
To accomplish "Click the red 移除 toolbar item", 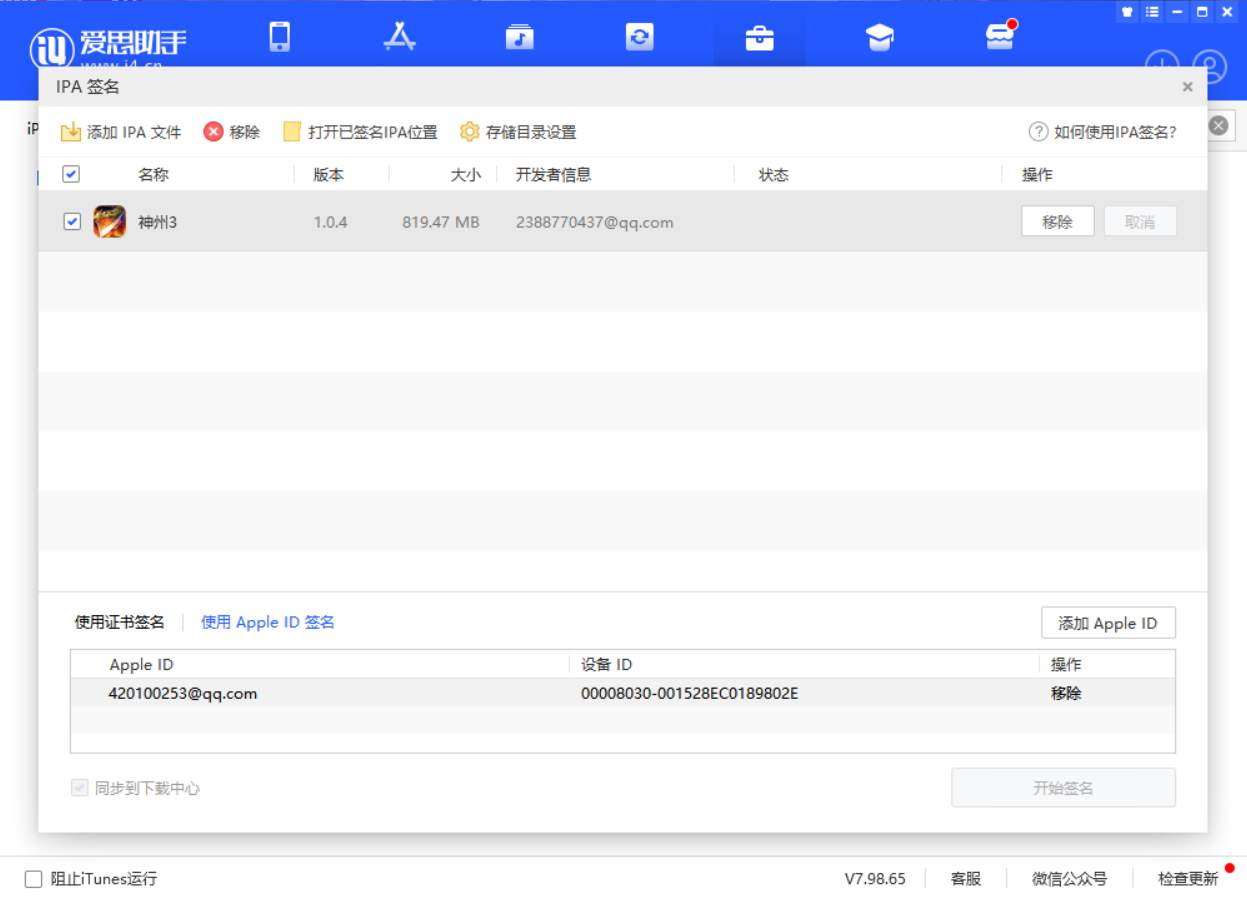I will [232, 132].
